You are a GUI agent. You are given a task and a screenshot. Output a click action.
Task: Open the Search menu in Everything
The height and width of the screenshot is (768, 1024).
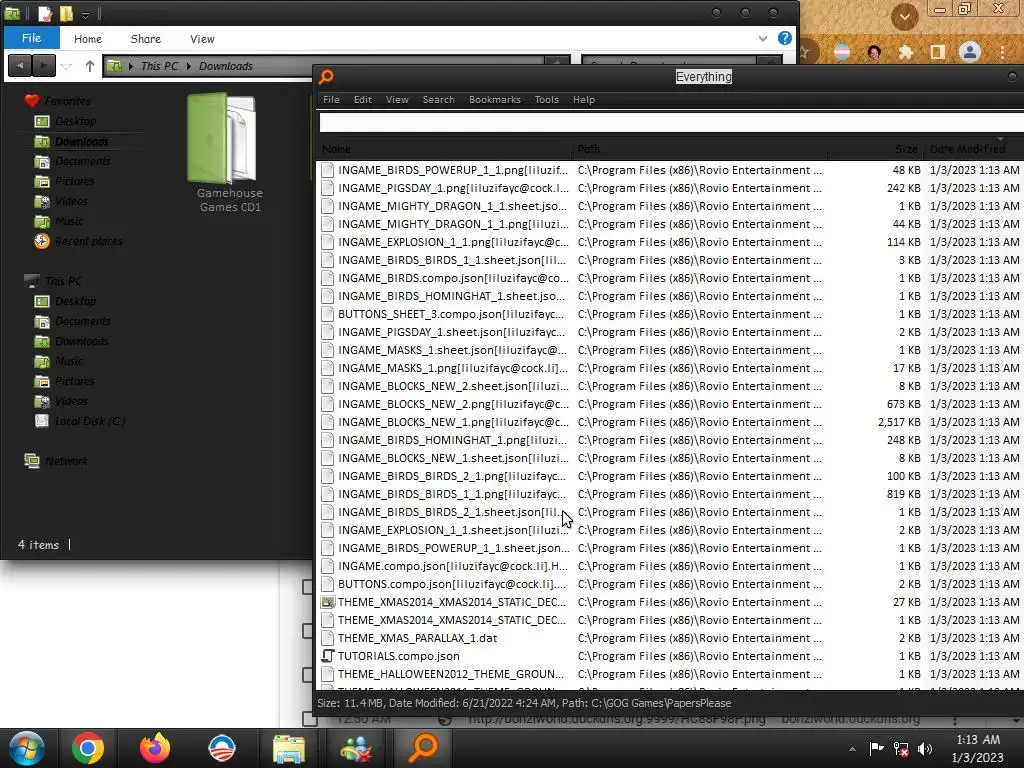(438, 100)
